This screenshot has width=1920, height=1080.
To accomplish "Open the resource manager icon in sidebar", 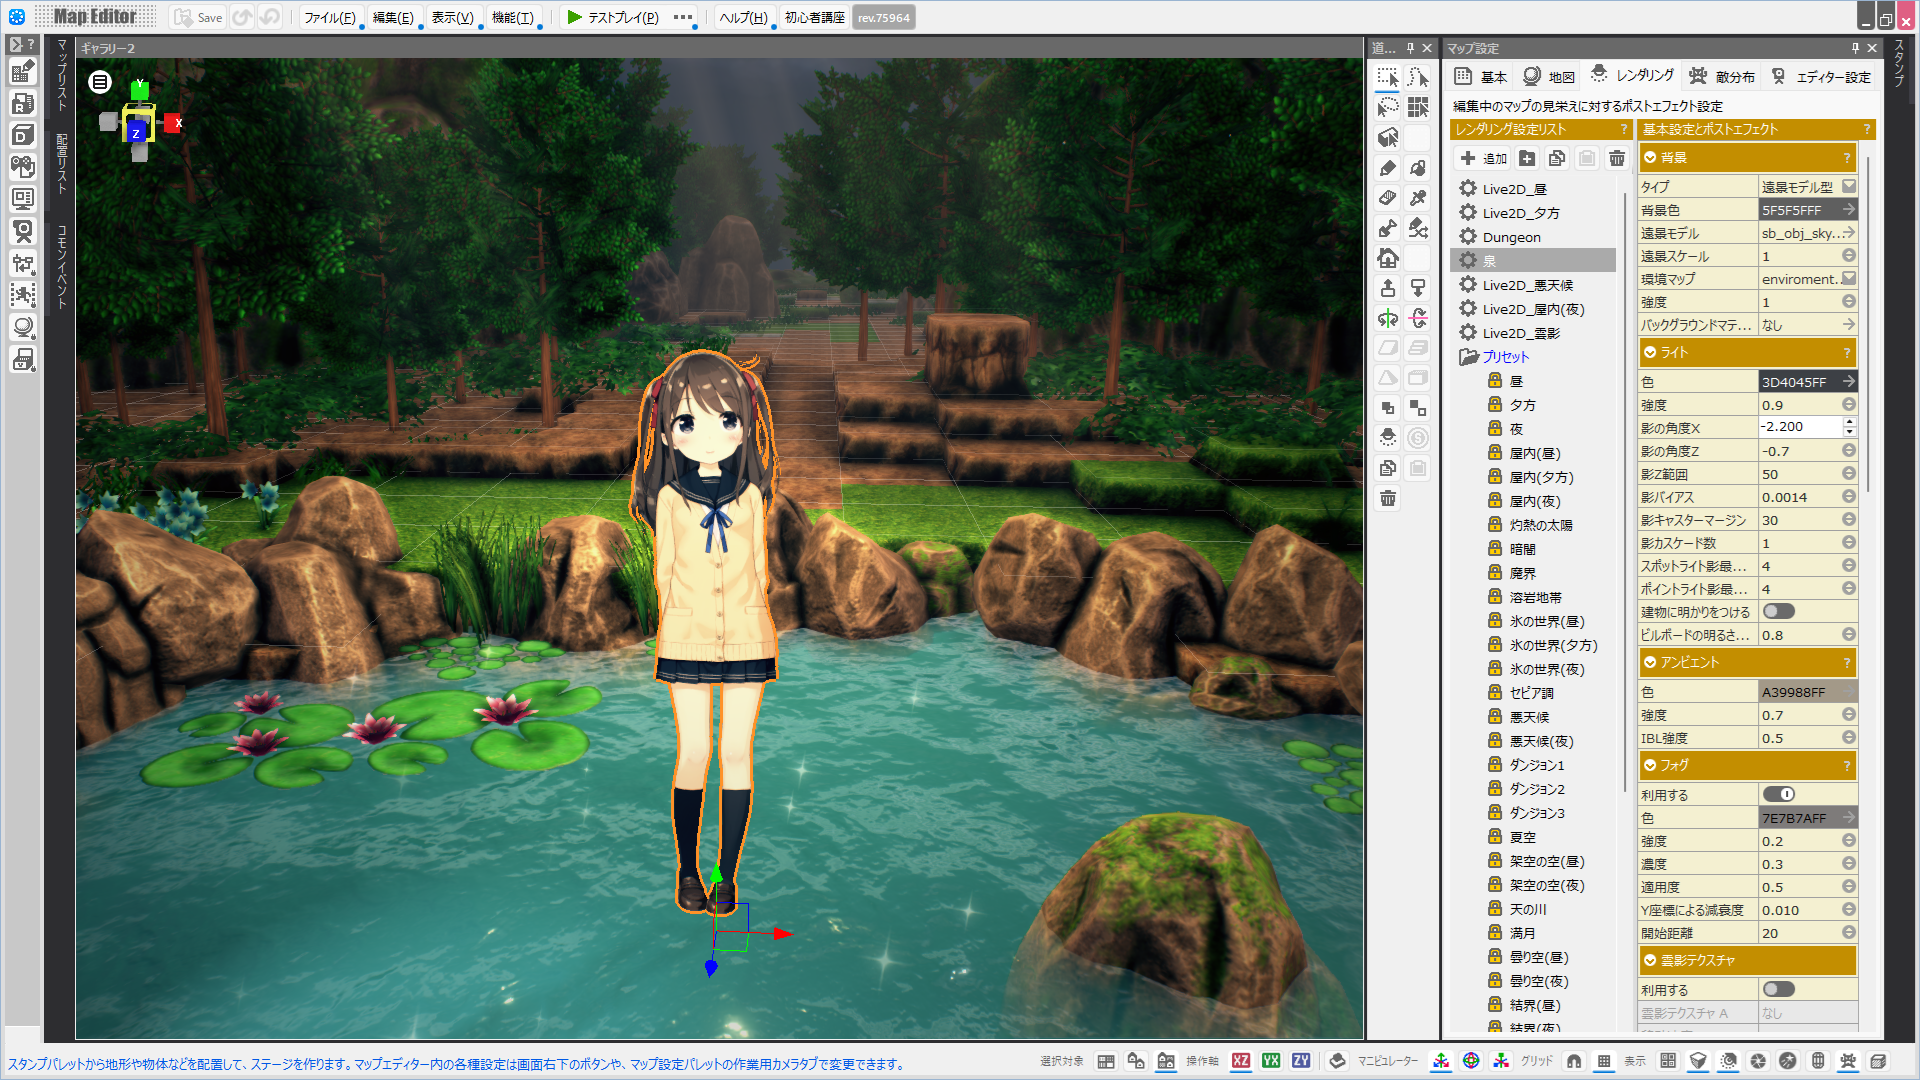I will pyautogui.click(x=23, y=103).
